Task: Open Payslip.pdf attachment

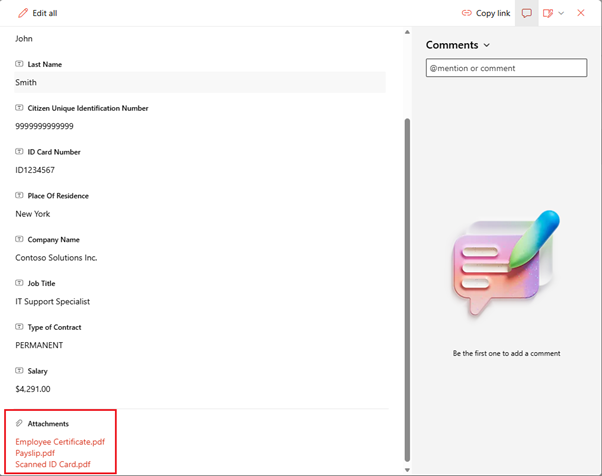Action: pyautogui.click(x=35, y=453)
